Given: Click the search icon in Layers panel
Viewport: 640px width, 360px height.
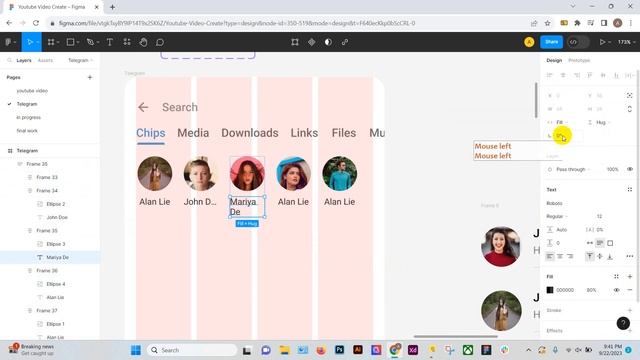Looking at the screenshot, I should [x=9, y=60].
